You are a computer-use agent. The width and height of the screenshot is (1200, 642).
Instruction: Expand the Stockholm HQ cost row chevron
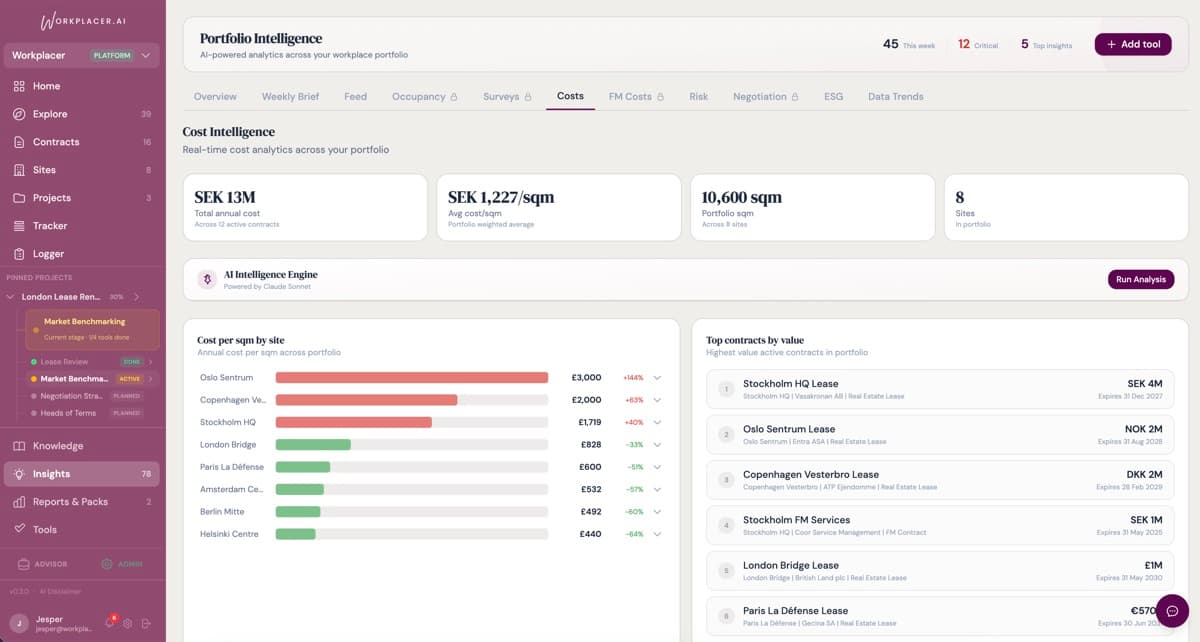coord(657,422)
